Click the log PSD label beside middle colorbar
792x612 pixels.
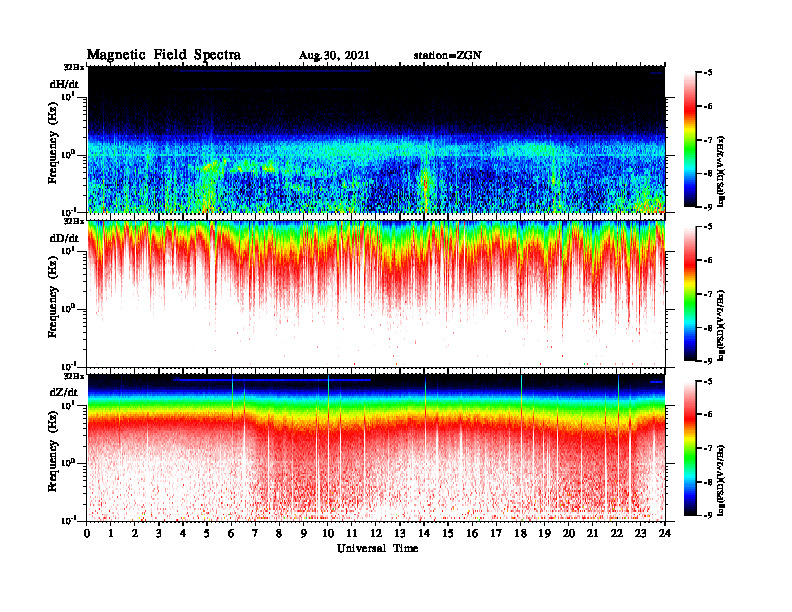click(721, 325)
